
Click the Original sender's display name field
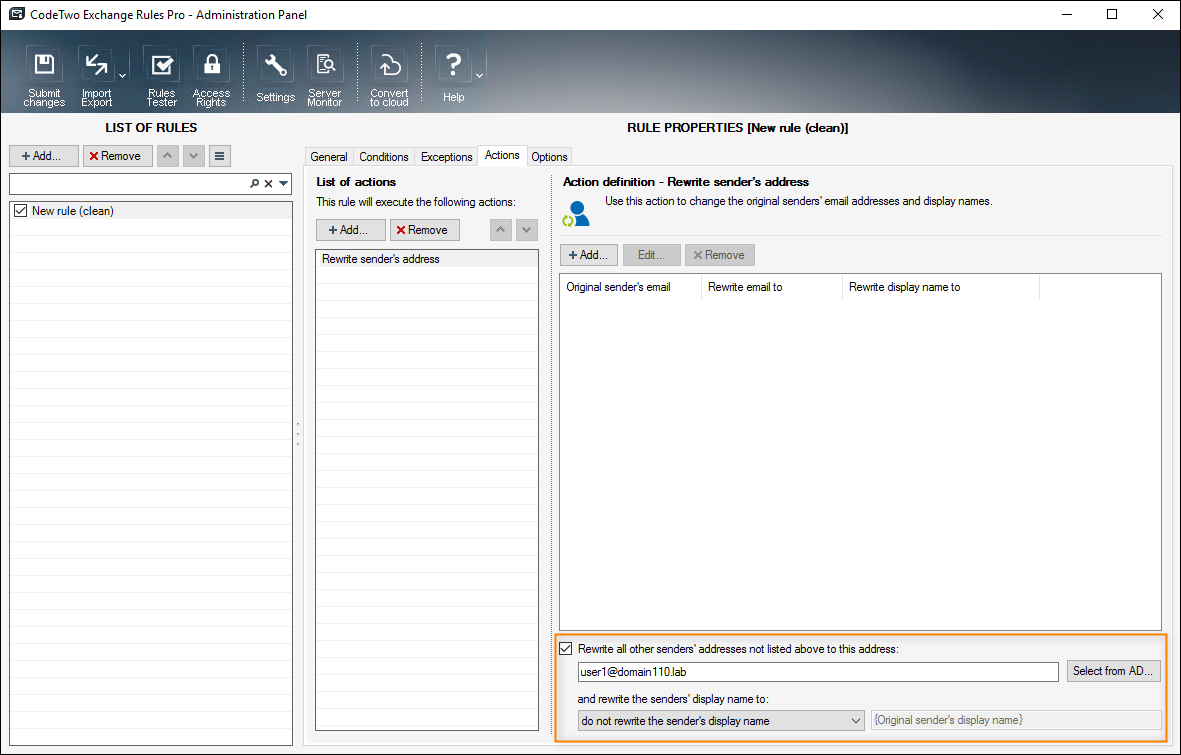coord(1016,720)
